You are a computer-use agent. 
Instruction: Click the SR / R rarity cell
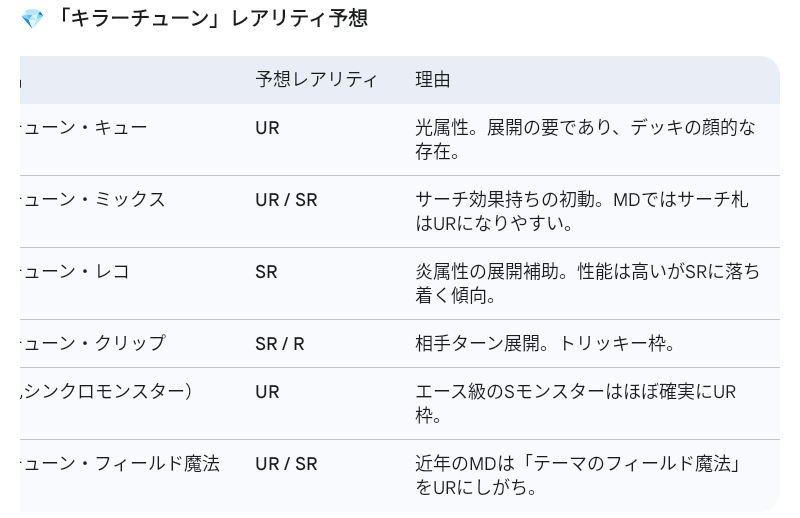click(280, 343)
